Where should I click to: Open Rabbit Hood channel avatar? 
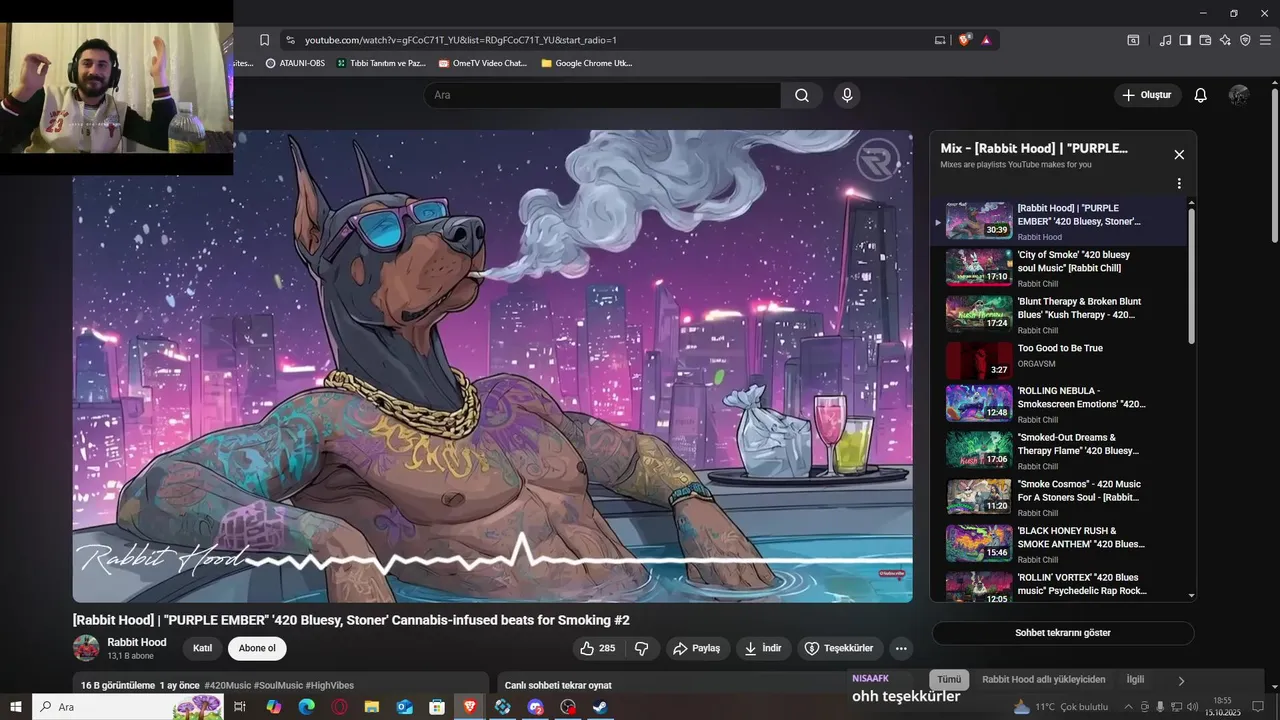click(86, 648)
